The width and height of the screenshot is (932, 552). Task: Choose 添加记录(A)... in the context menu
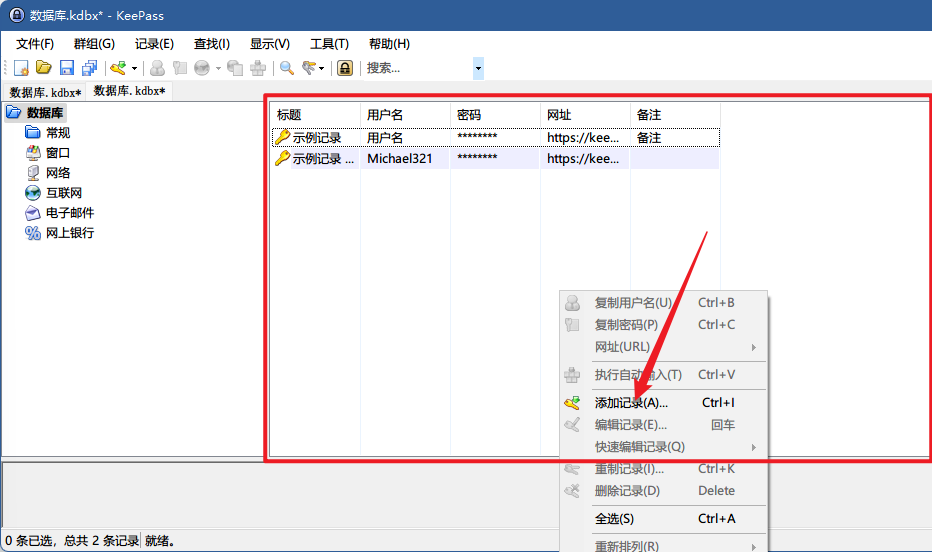coord(664,403)
